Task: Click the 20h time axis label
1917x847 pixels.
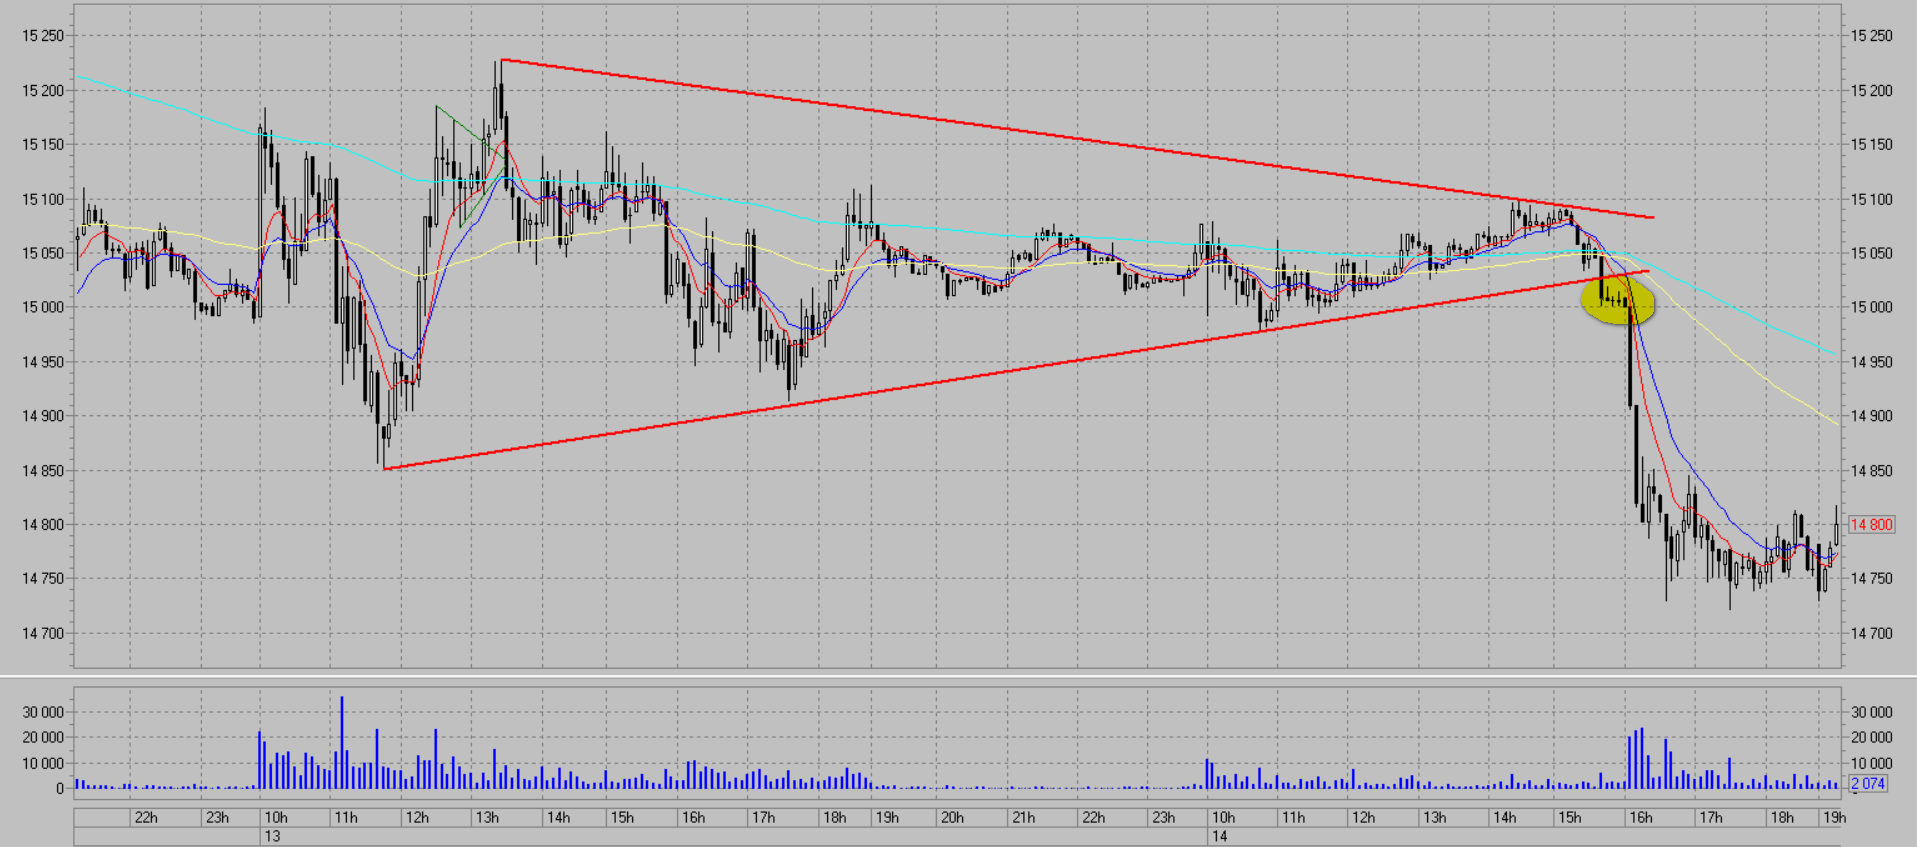Action: 952,817
